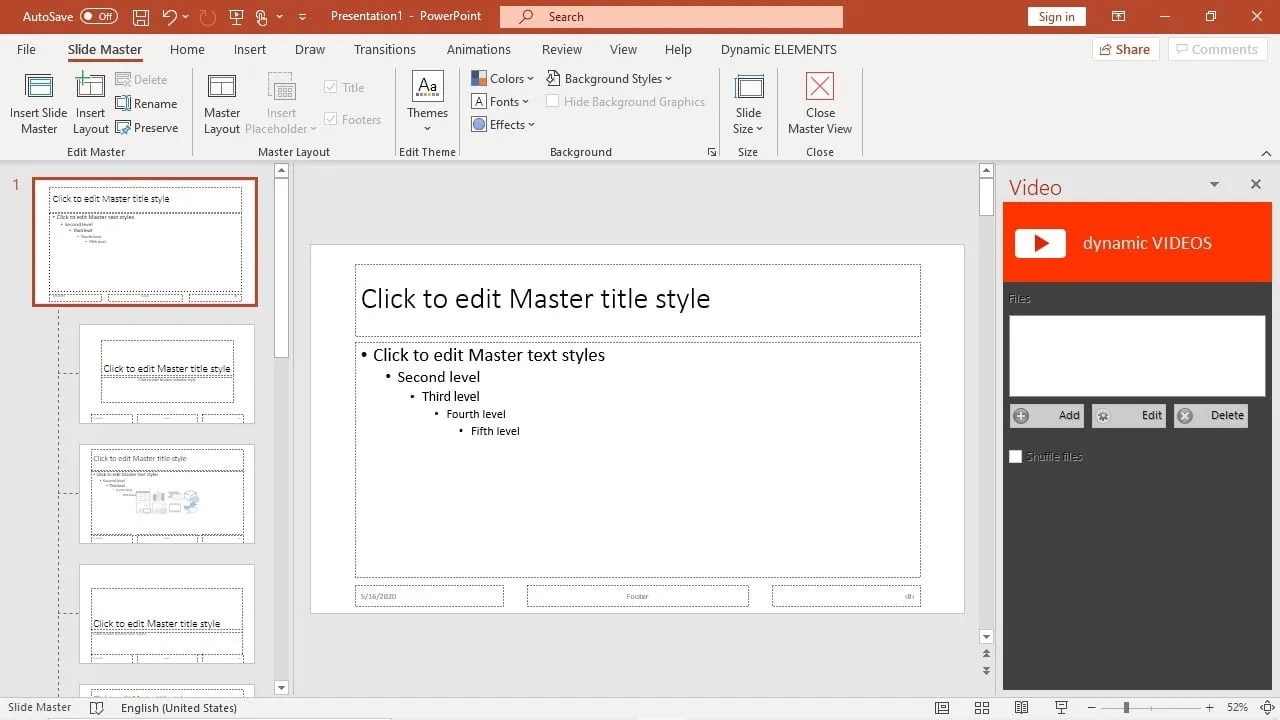Switch to the Animations tab

(x=479, y=49)
